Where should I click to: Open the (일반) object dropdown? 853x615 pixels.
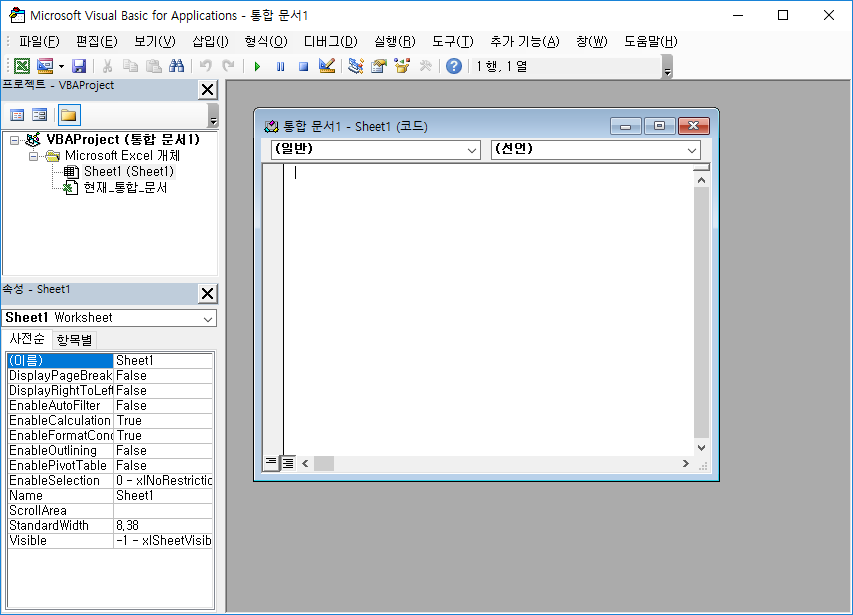472,150
